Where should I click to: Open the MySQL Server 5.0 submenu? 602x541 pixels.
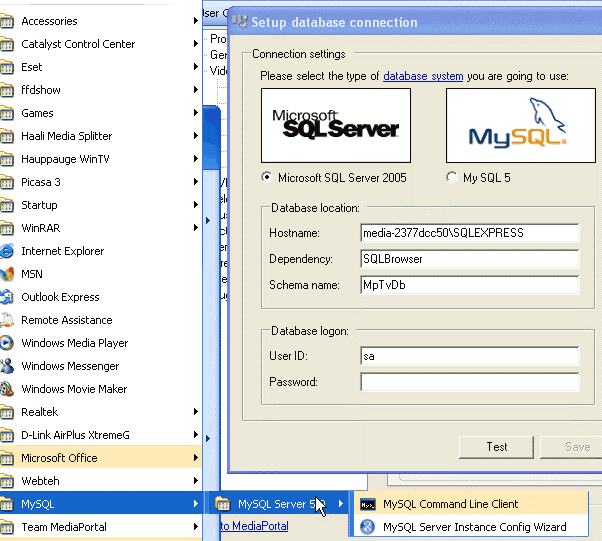point(280,504)
